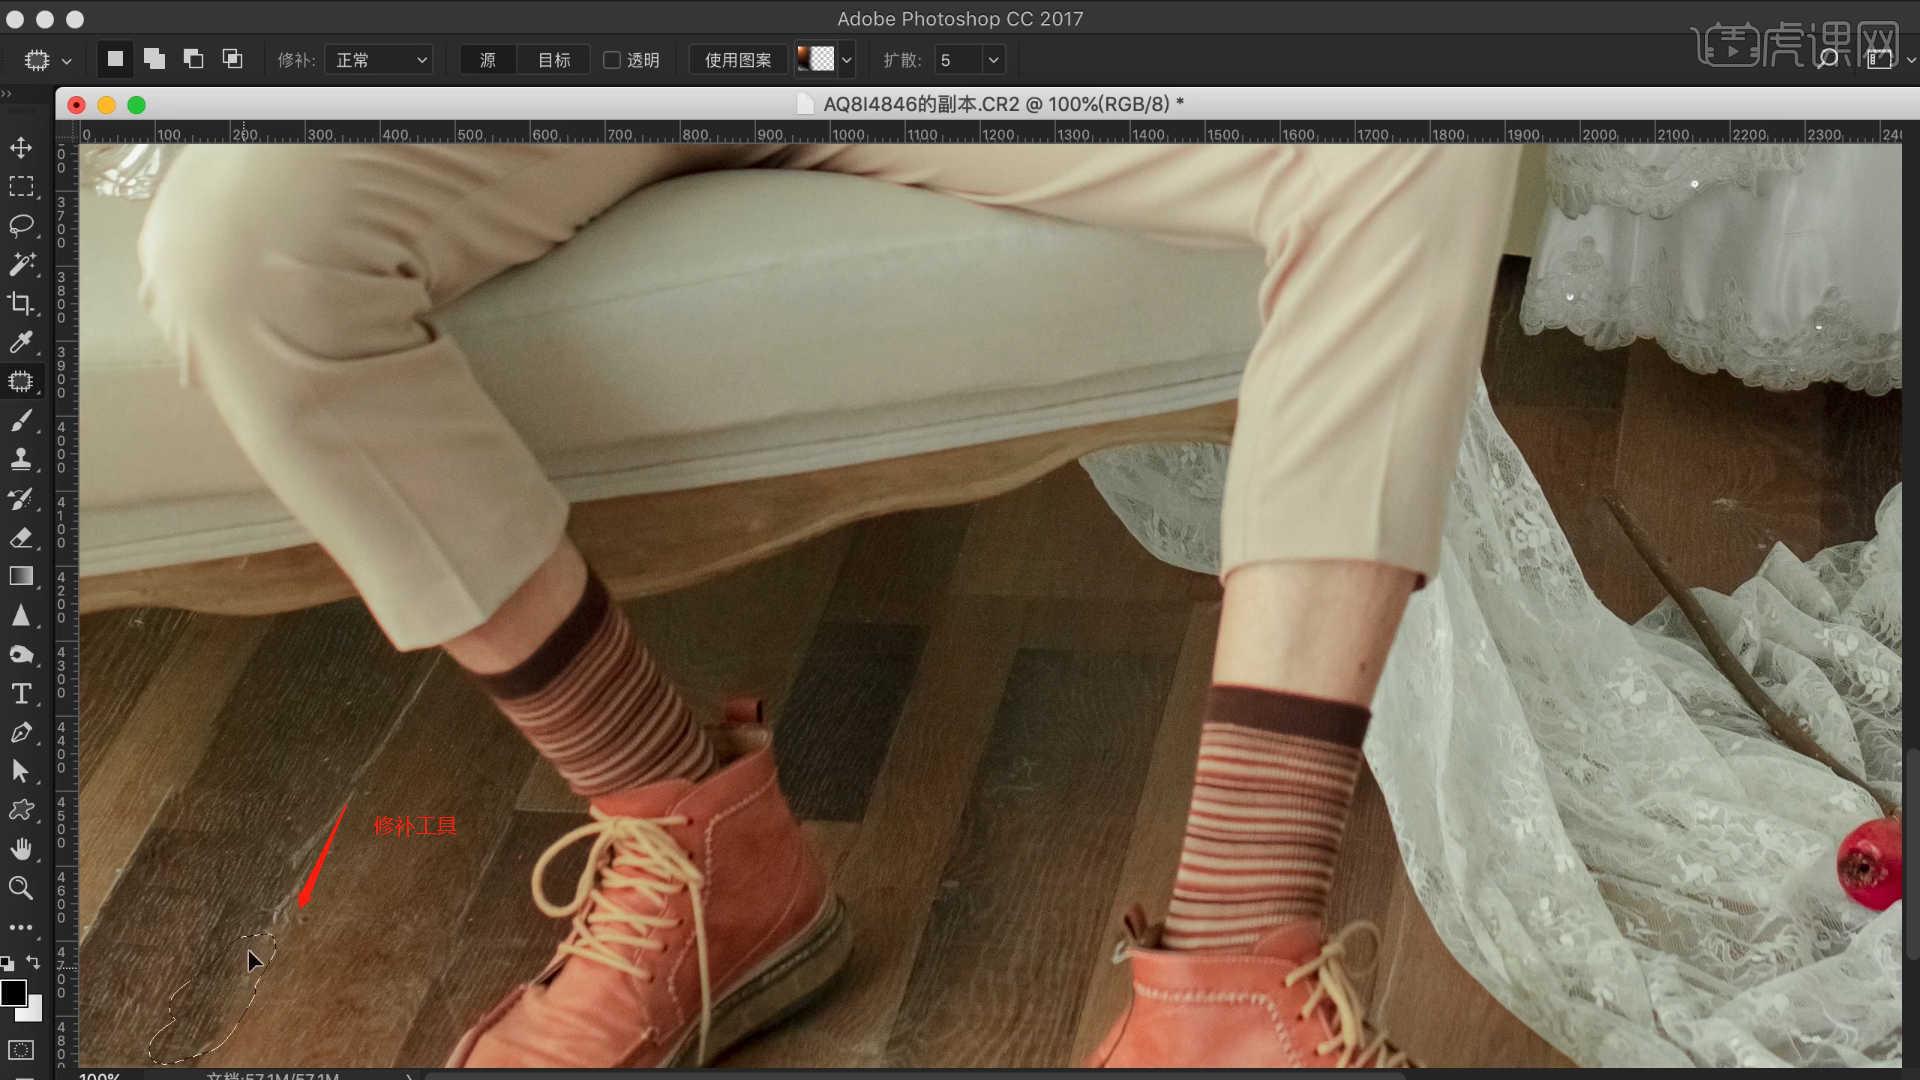Click the search magnifier icon
The height and width of the screenshot is (1080, 1920).
pyautogui.click(x=1828, y=60)
